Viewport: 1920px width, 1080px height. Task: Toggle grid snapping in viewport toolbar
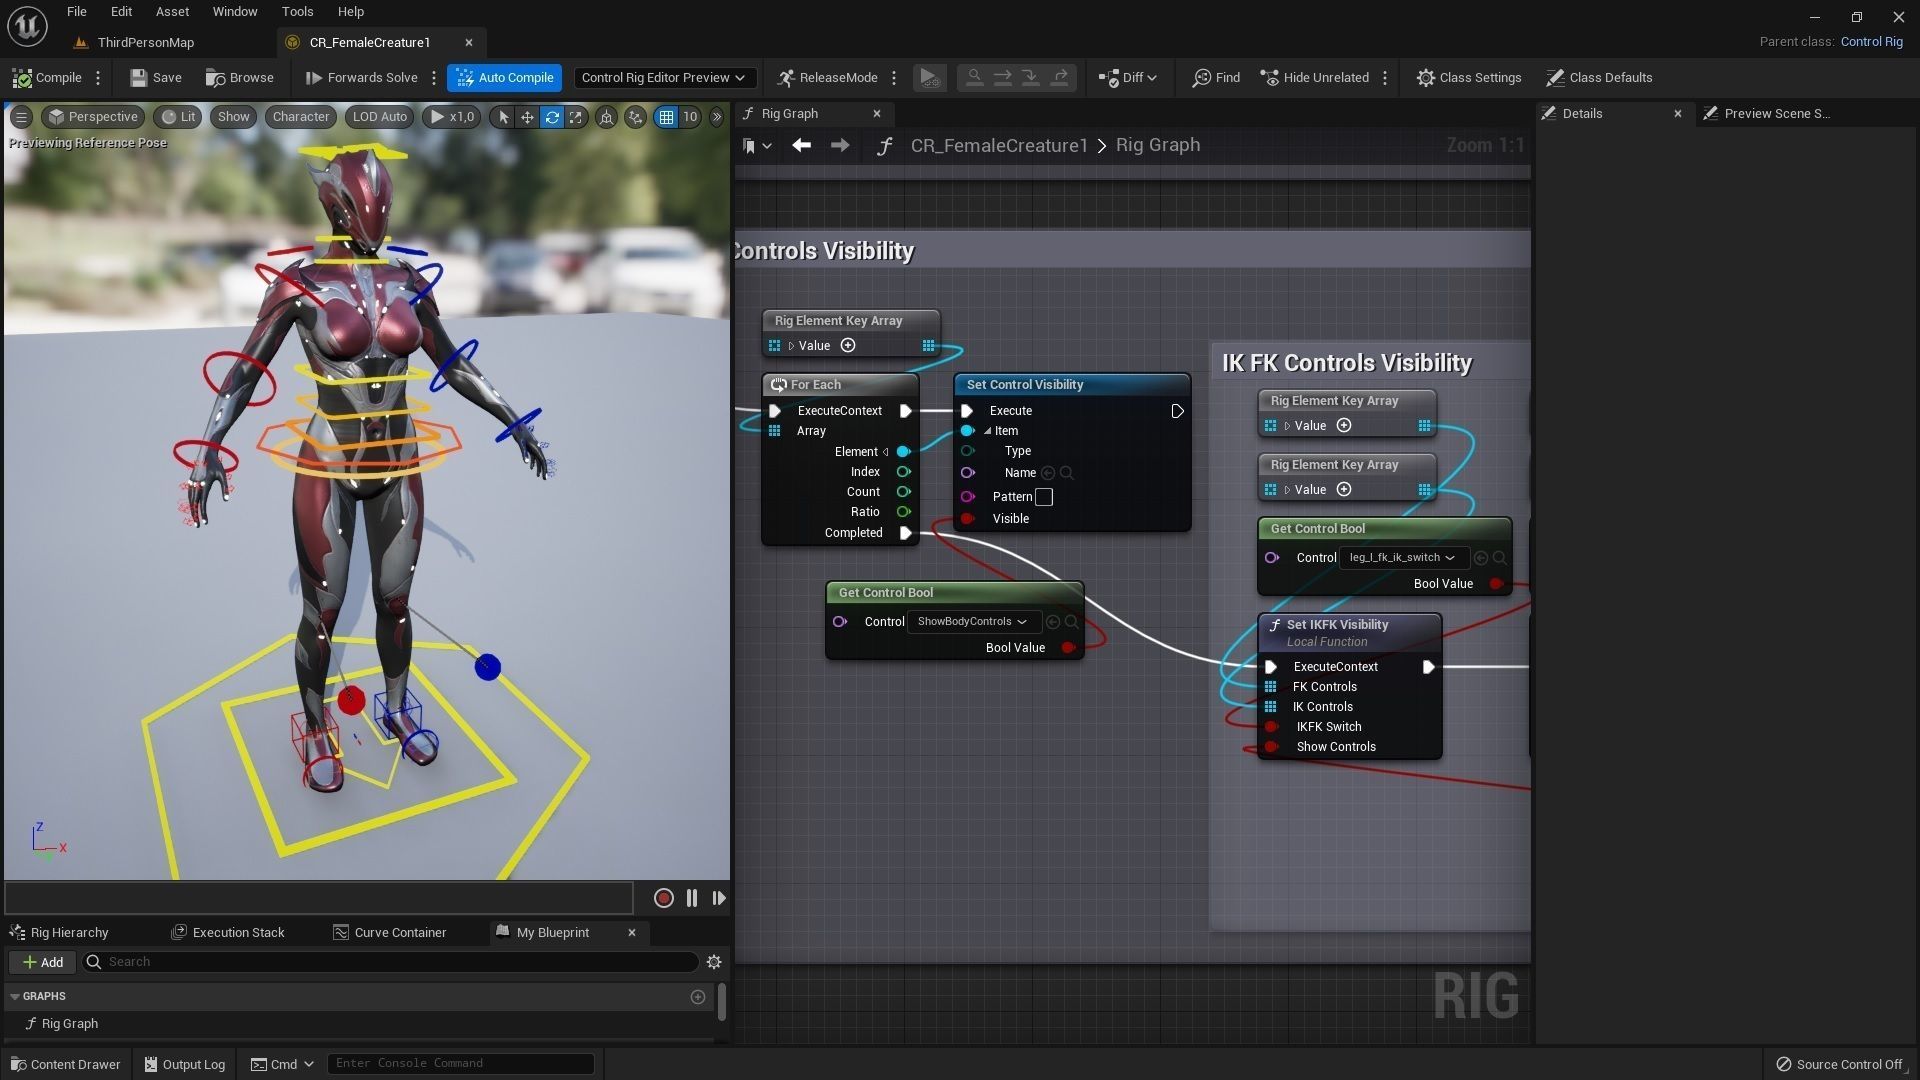666,117
